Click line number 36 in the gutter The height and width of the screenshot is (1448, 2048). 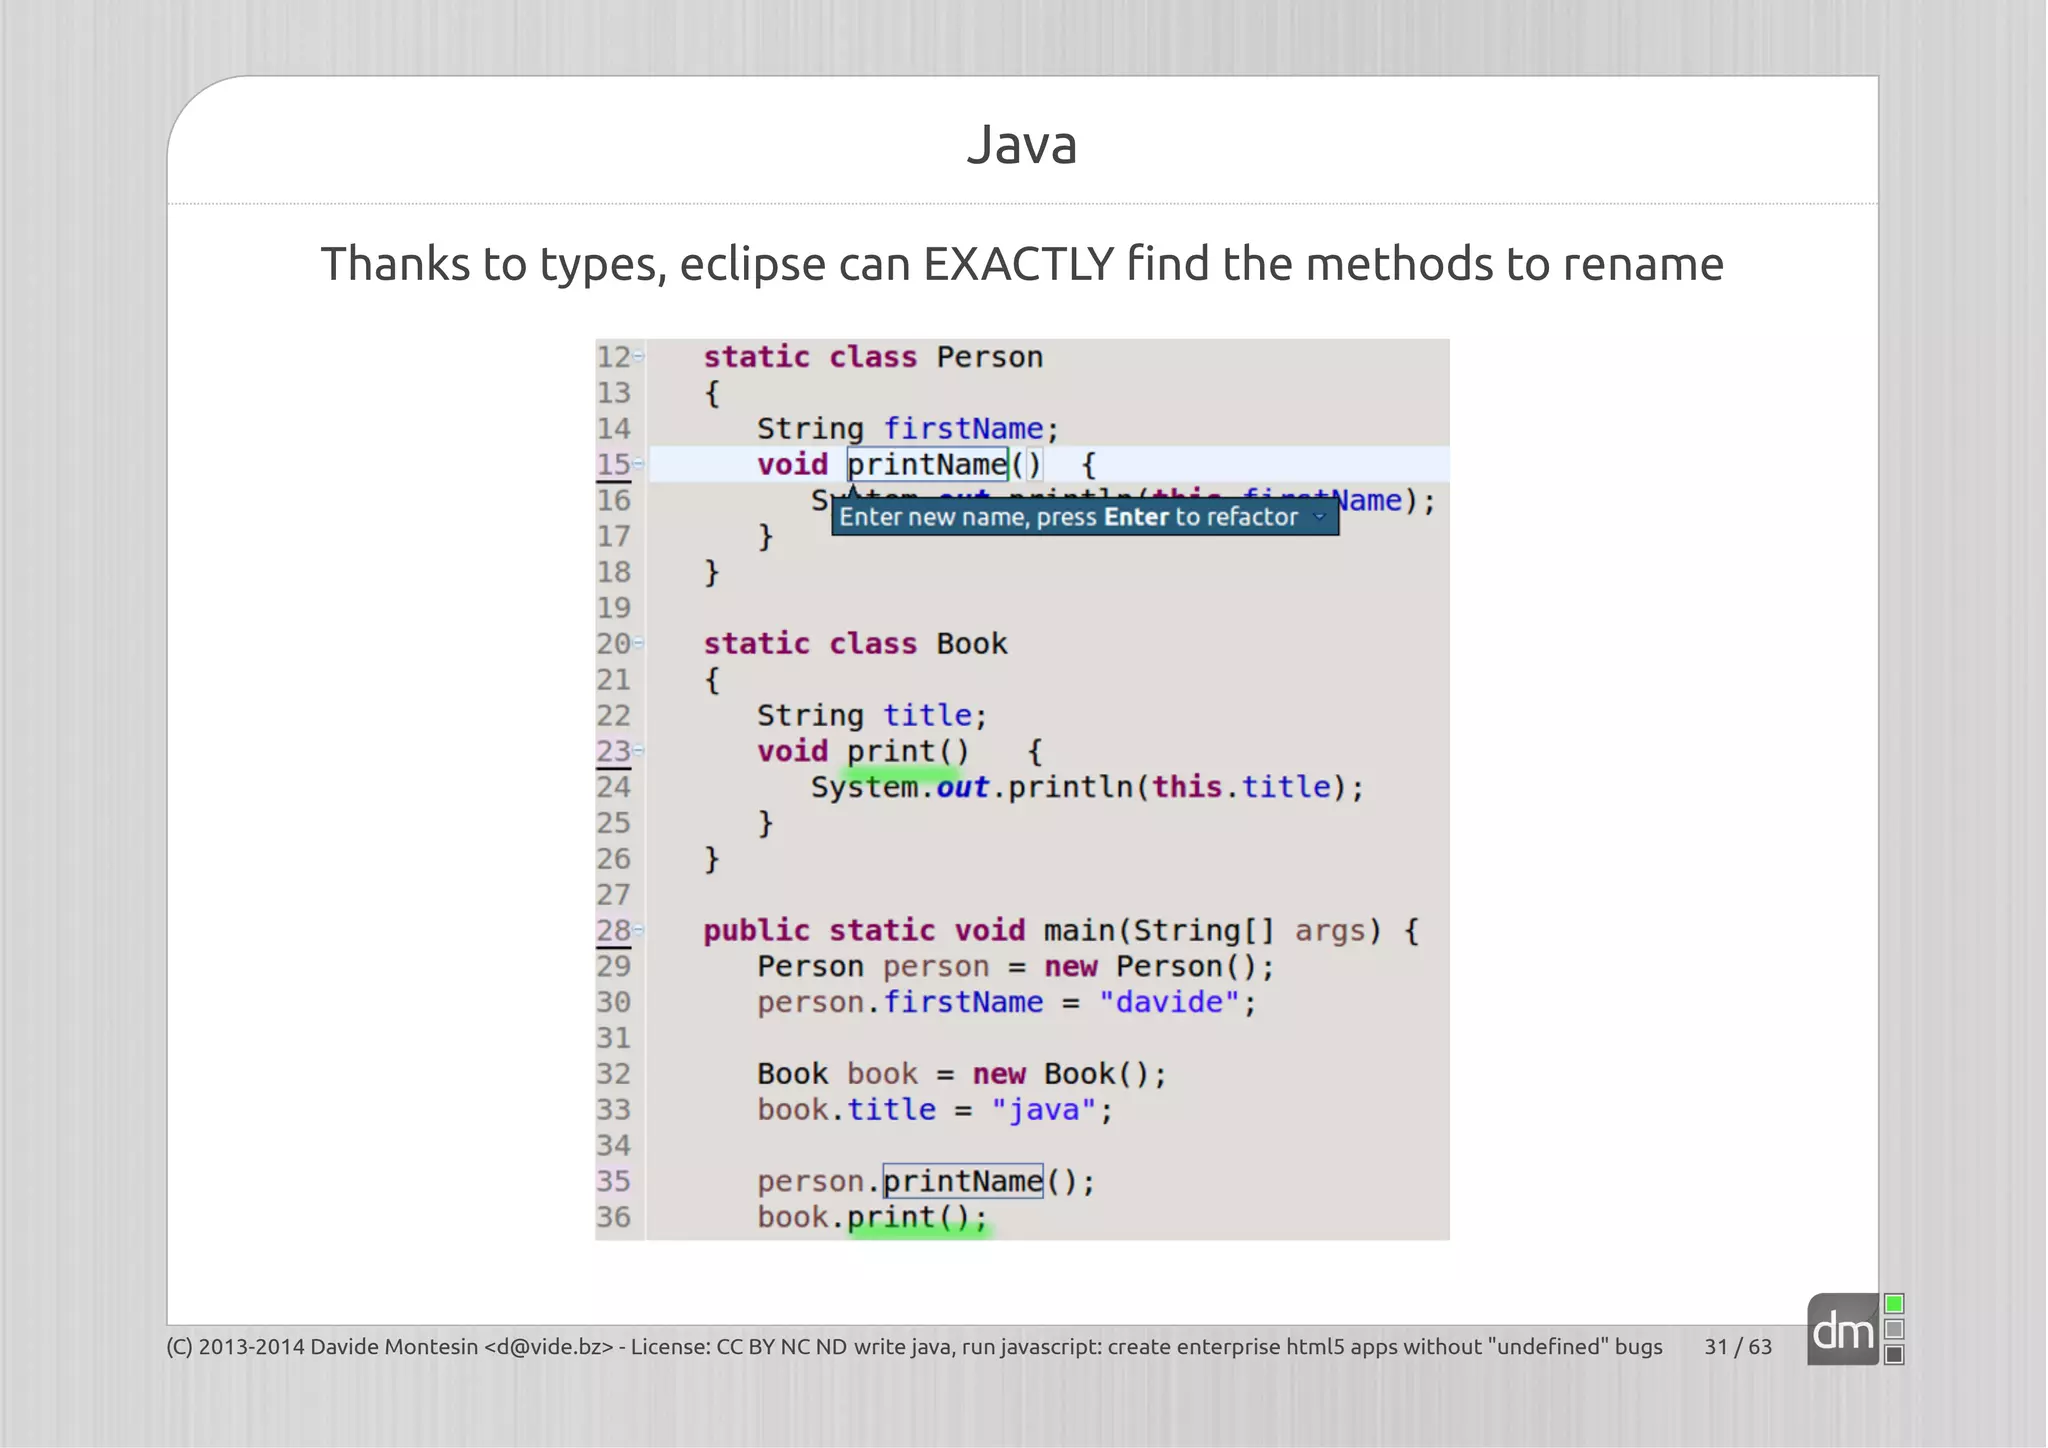click(614, 1217)
